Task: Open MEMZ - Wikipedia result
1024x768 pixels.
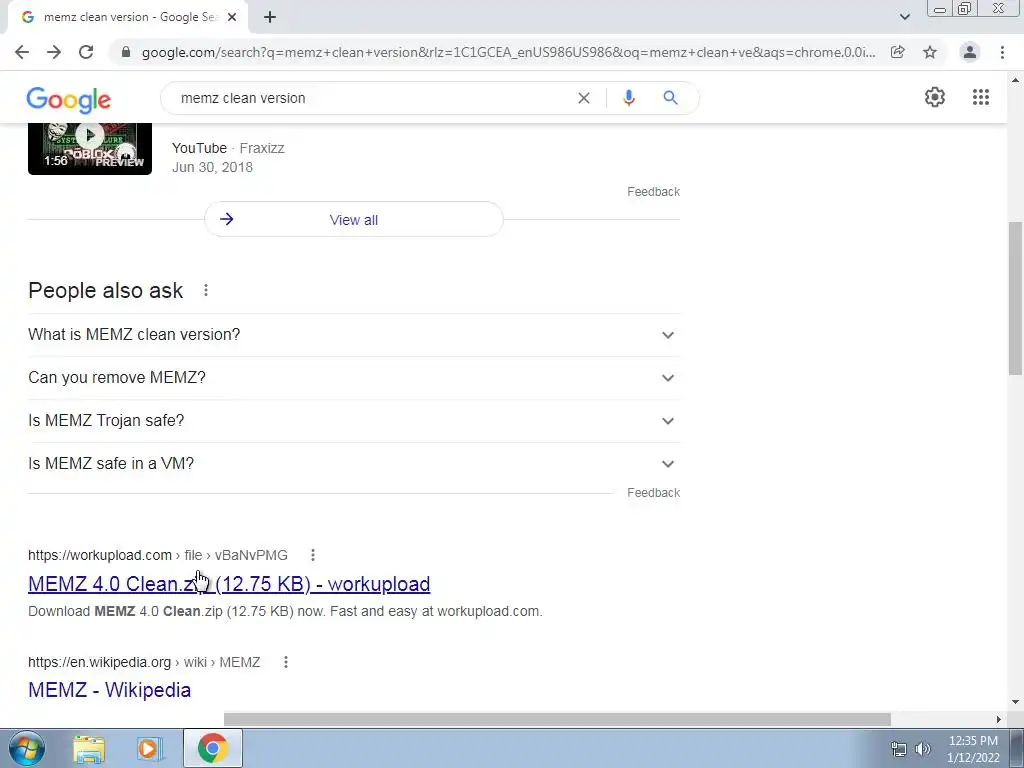Action: coord(110,690)
